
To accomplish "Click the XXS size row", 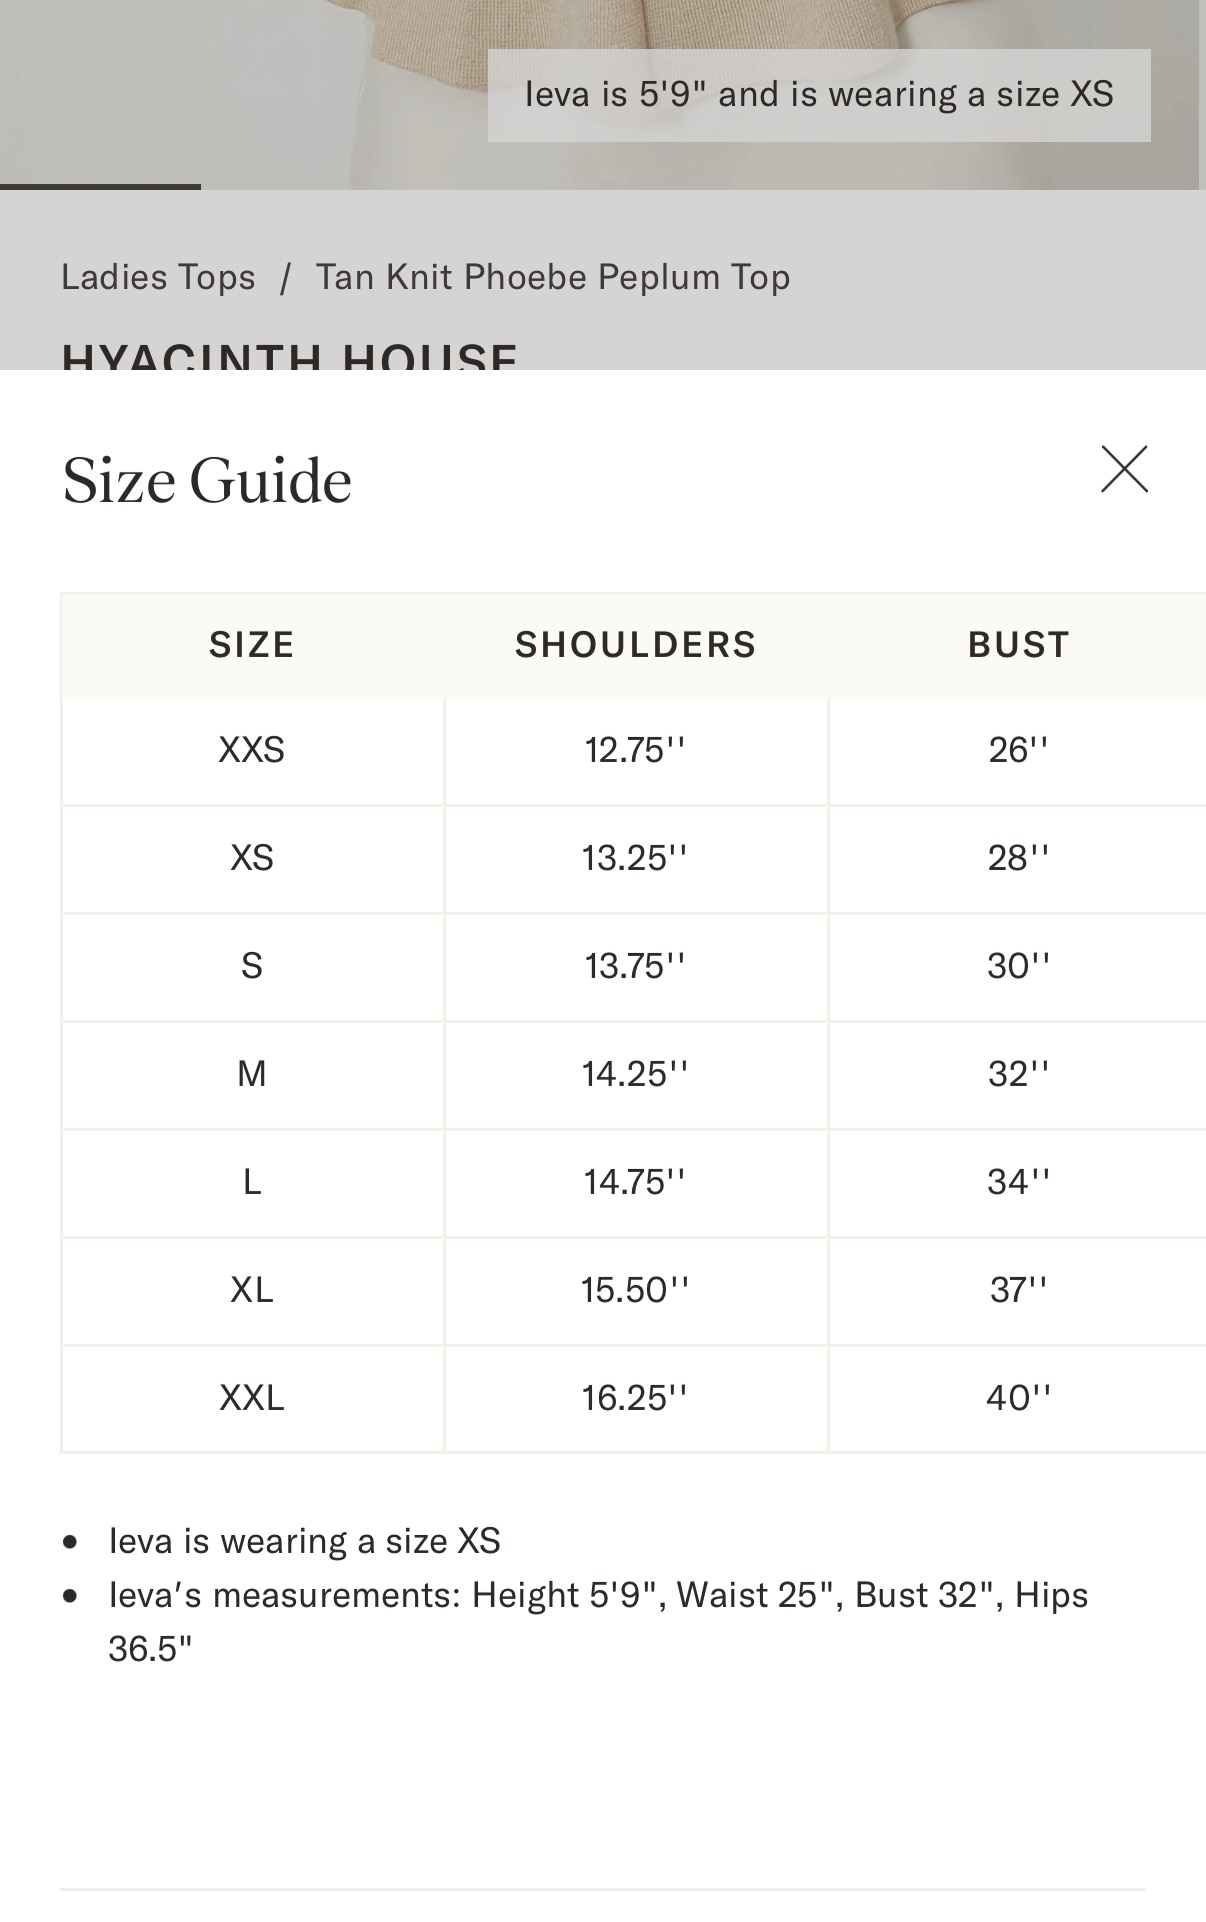I will point(634,751).
